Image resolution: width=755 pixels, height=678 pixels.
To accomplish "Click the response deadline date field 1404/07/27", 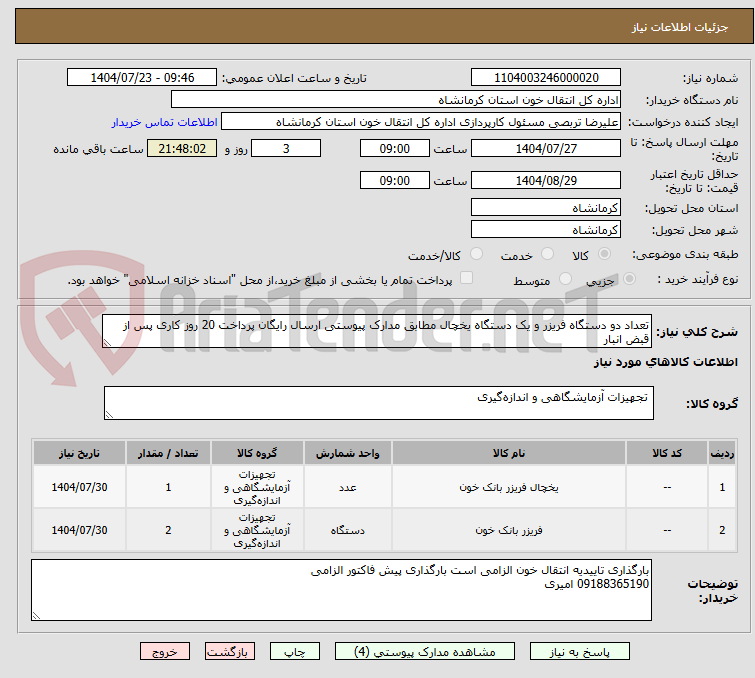I will [x=545, y=149].
